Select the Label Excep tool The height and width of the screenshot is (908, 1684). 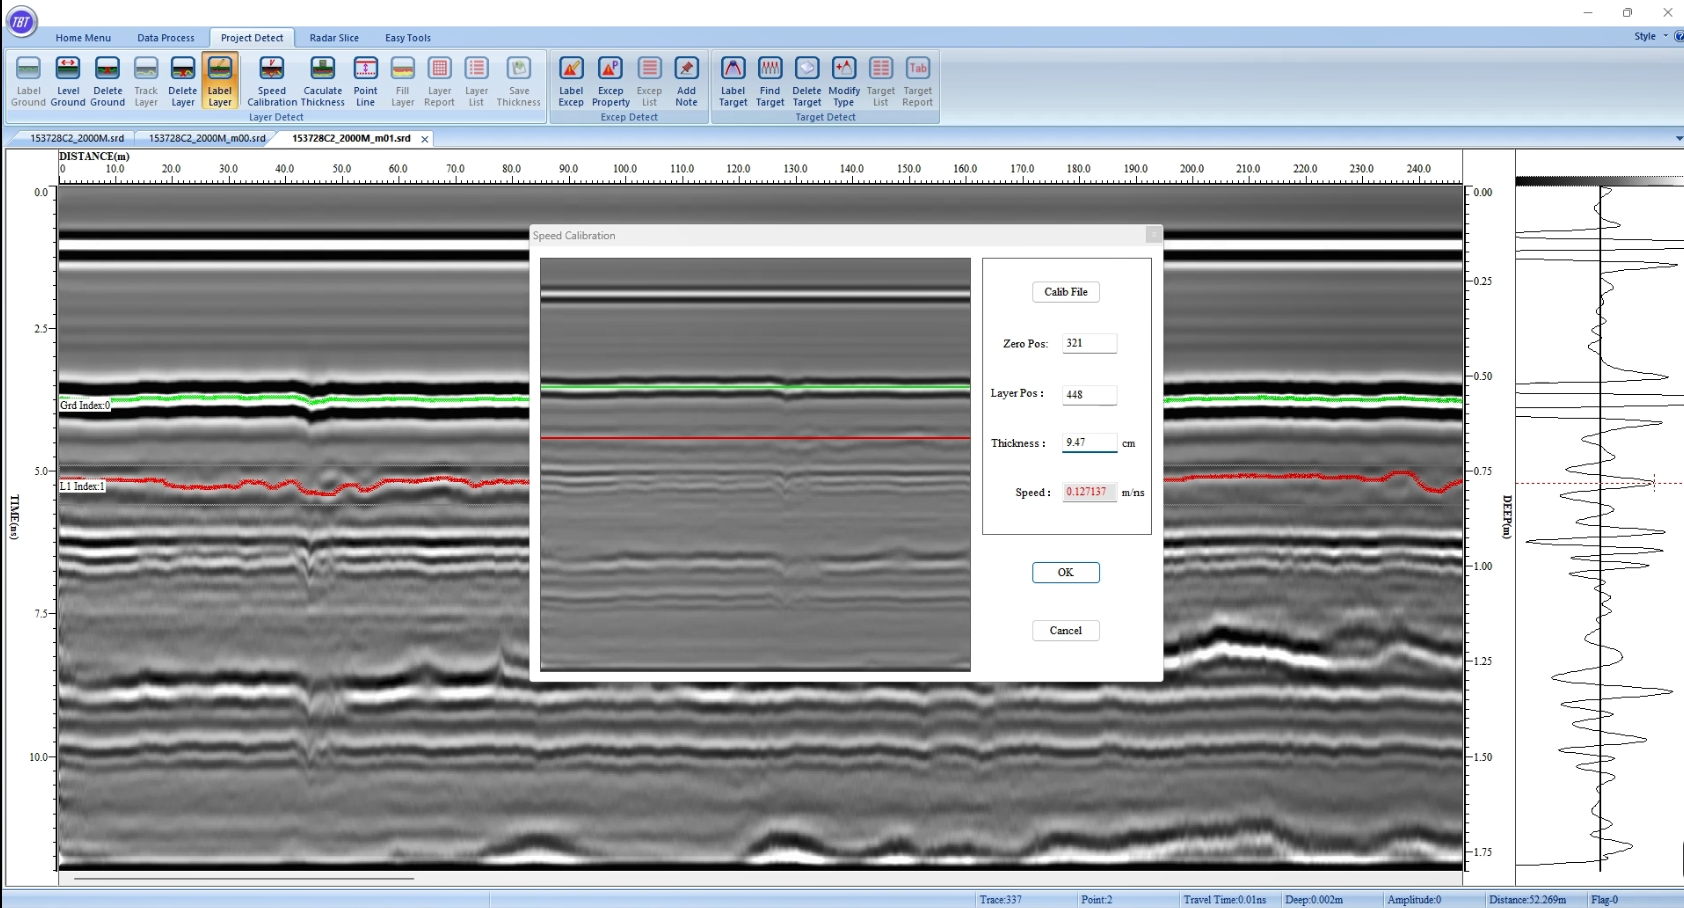(571, 81)
